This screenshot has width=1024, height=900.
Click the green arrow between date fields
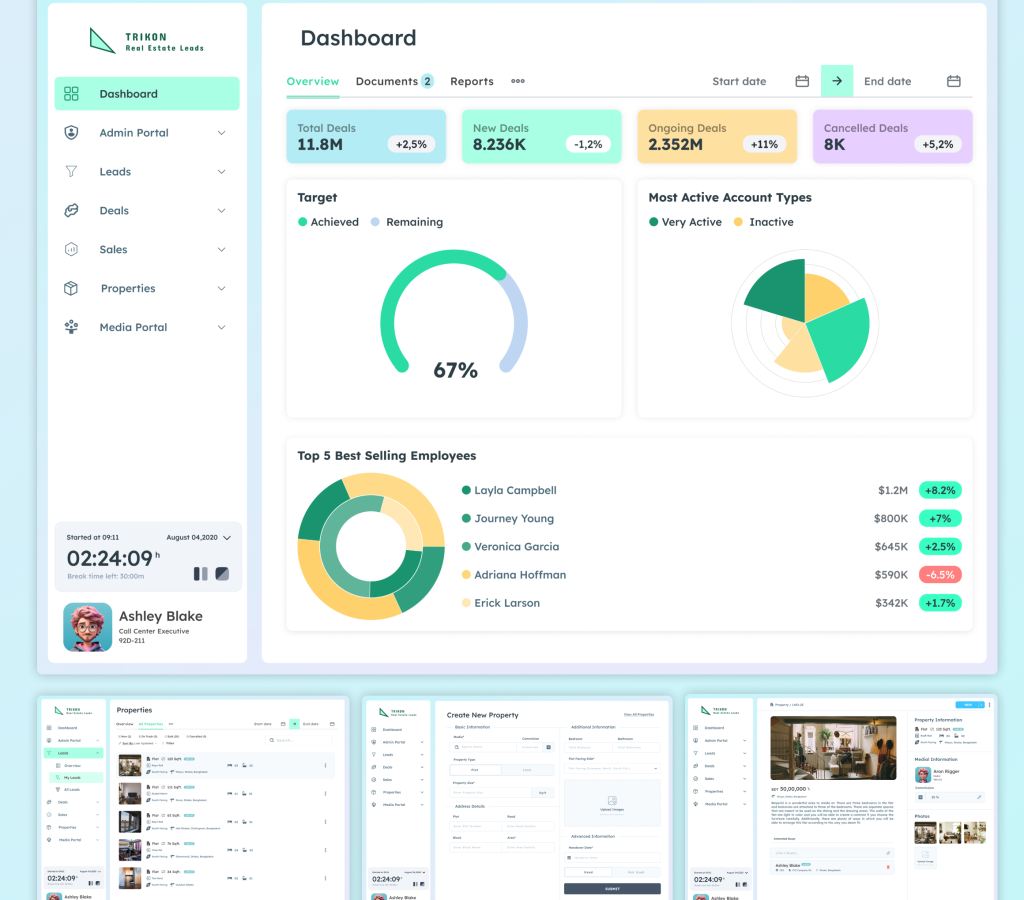pos(837,81)
